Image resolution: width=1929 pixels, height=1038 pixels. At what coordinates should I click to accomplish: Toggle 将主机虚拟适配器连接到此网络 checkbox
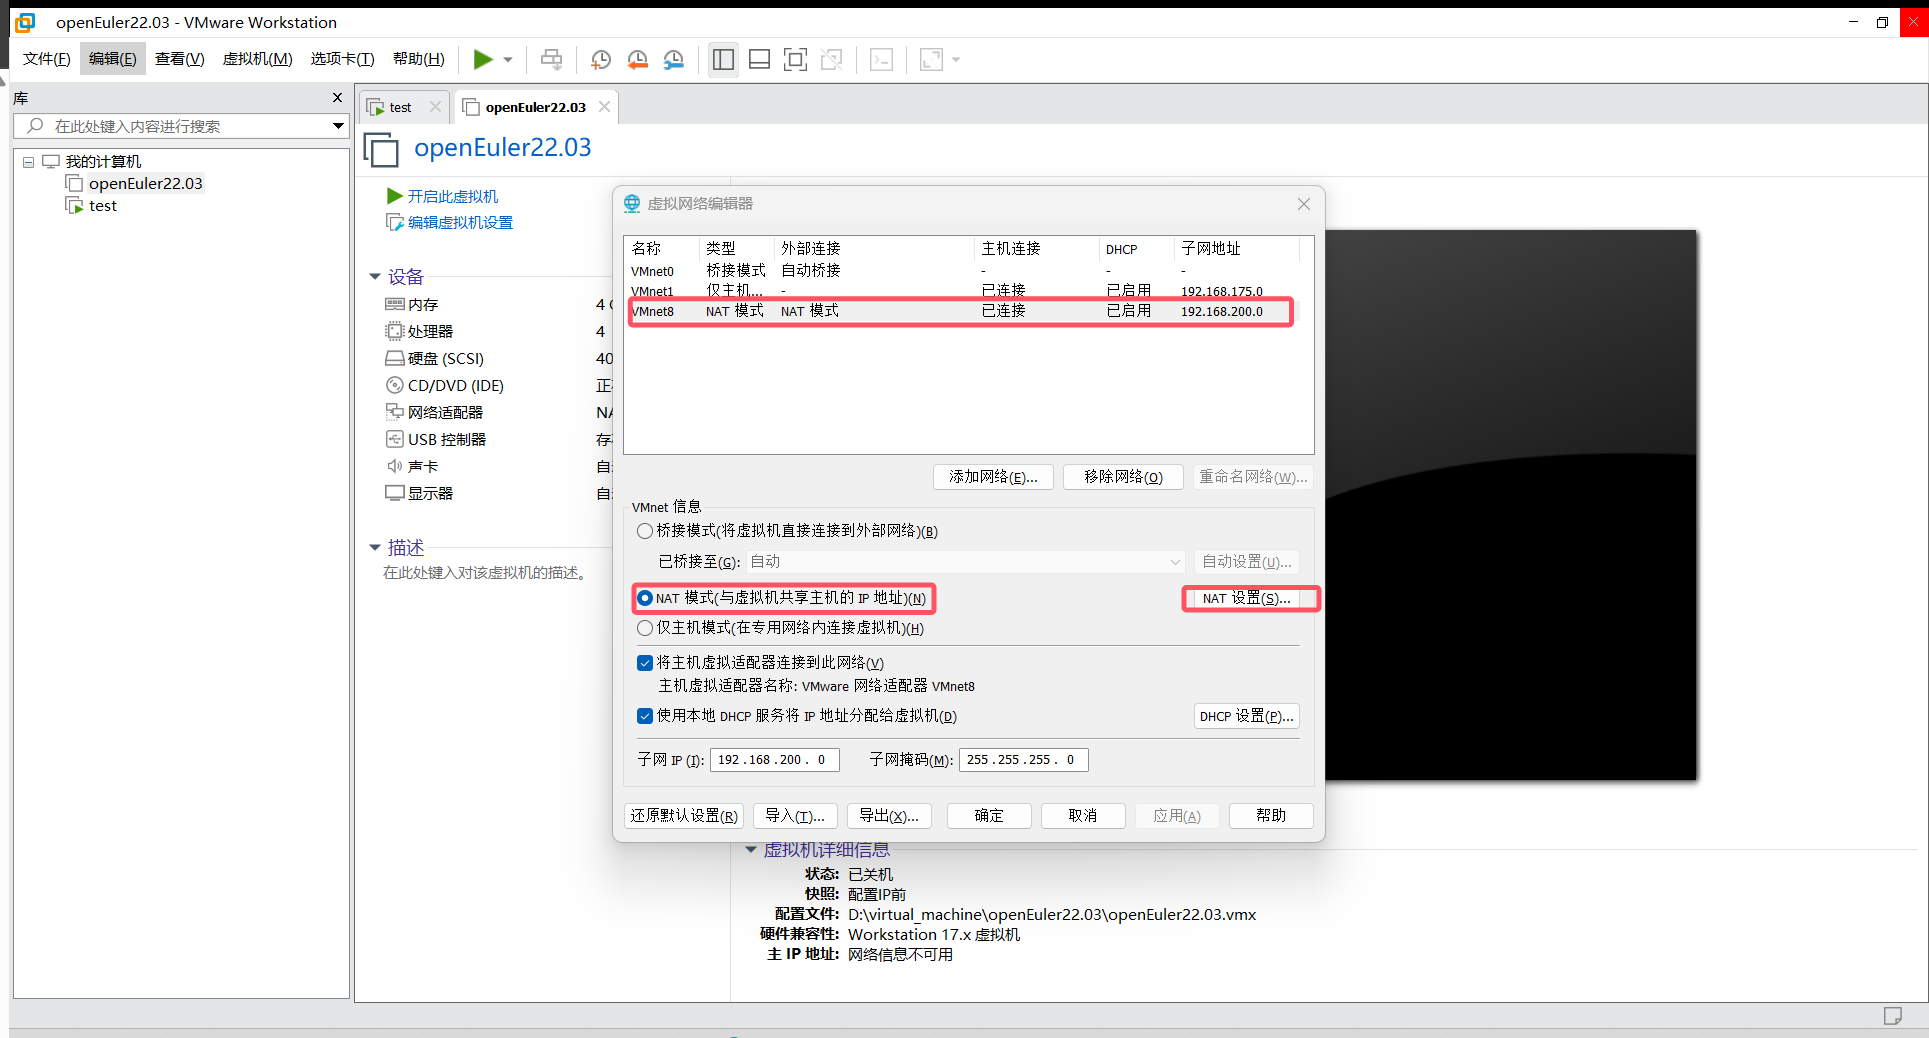645,663
